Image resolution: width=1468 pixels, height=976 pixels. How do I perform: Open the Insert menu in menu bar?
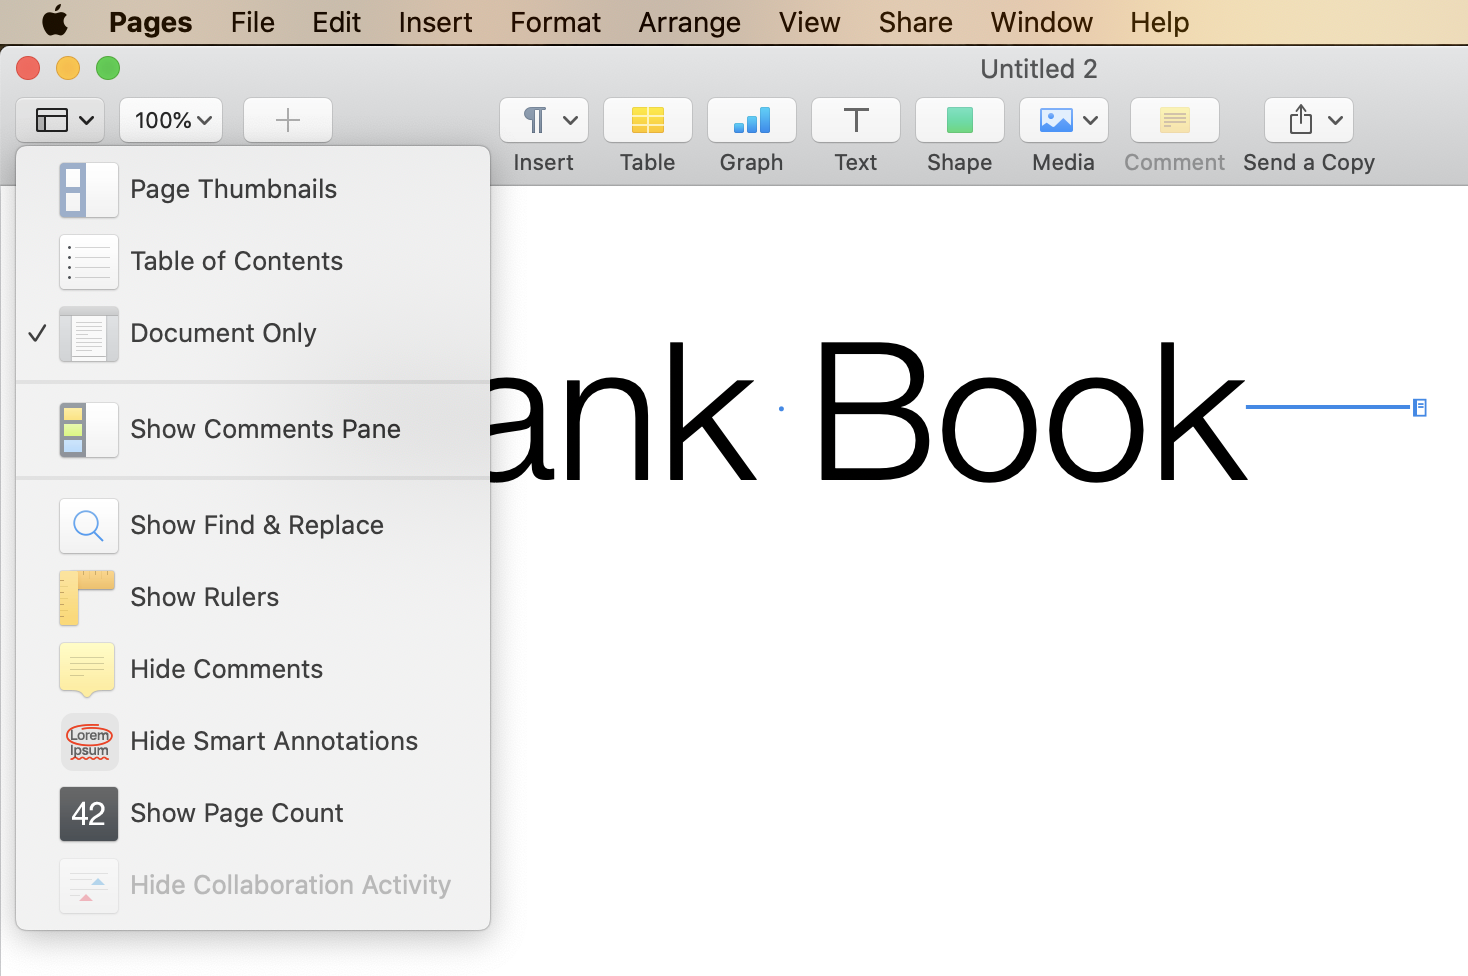pyautogui.click(x=435, y=22)
